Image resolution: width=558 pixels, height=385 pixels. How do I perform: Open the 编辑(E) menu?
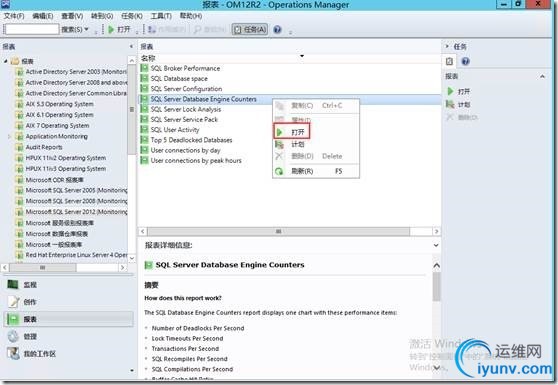(x=42, y=16)
